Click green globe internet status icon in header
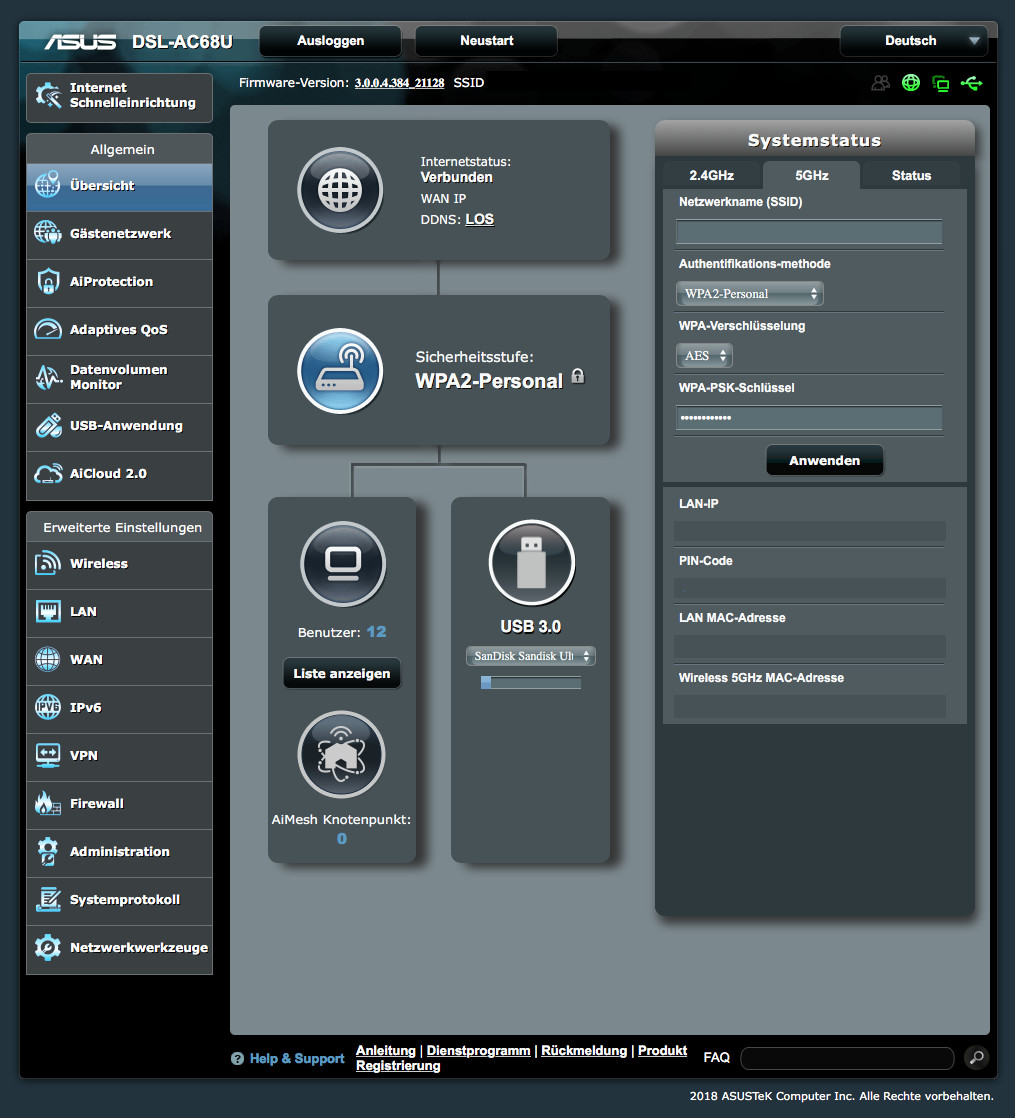 910,83
